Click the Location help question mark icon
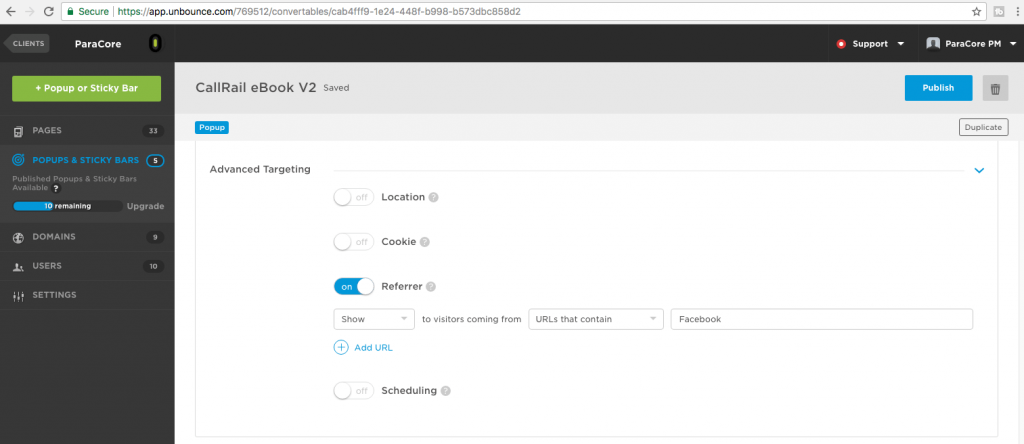This screenshot has width=1024, height=444. pos(434,197)
